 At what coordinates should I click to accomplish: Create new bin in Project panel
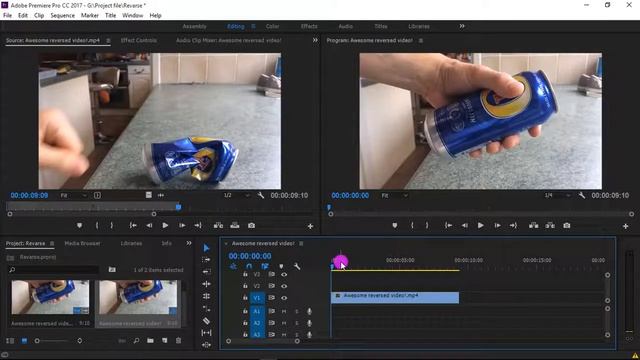tap(150, 340)
